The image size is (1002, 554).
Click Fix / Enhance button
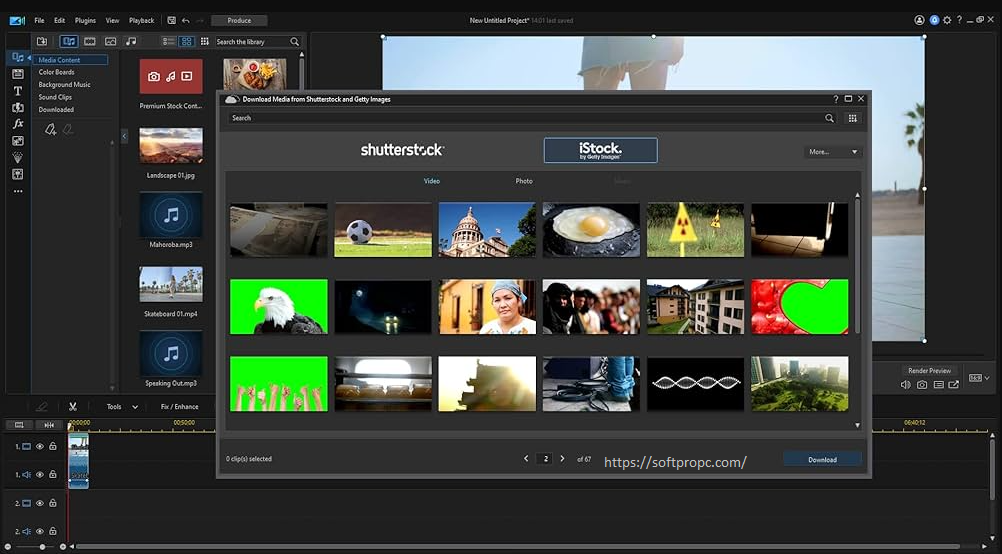(x=180, y=406)
